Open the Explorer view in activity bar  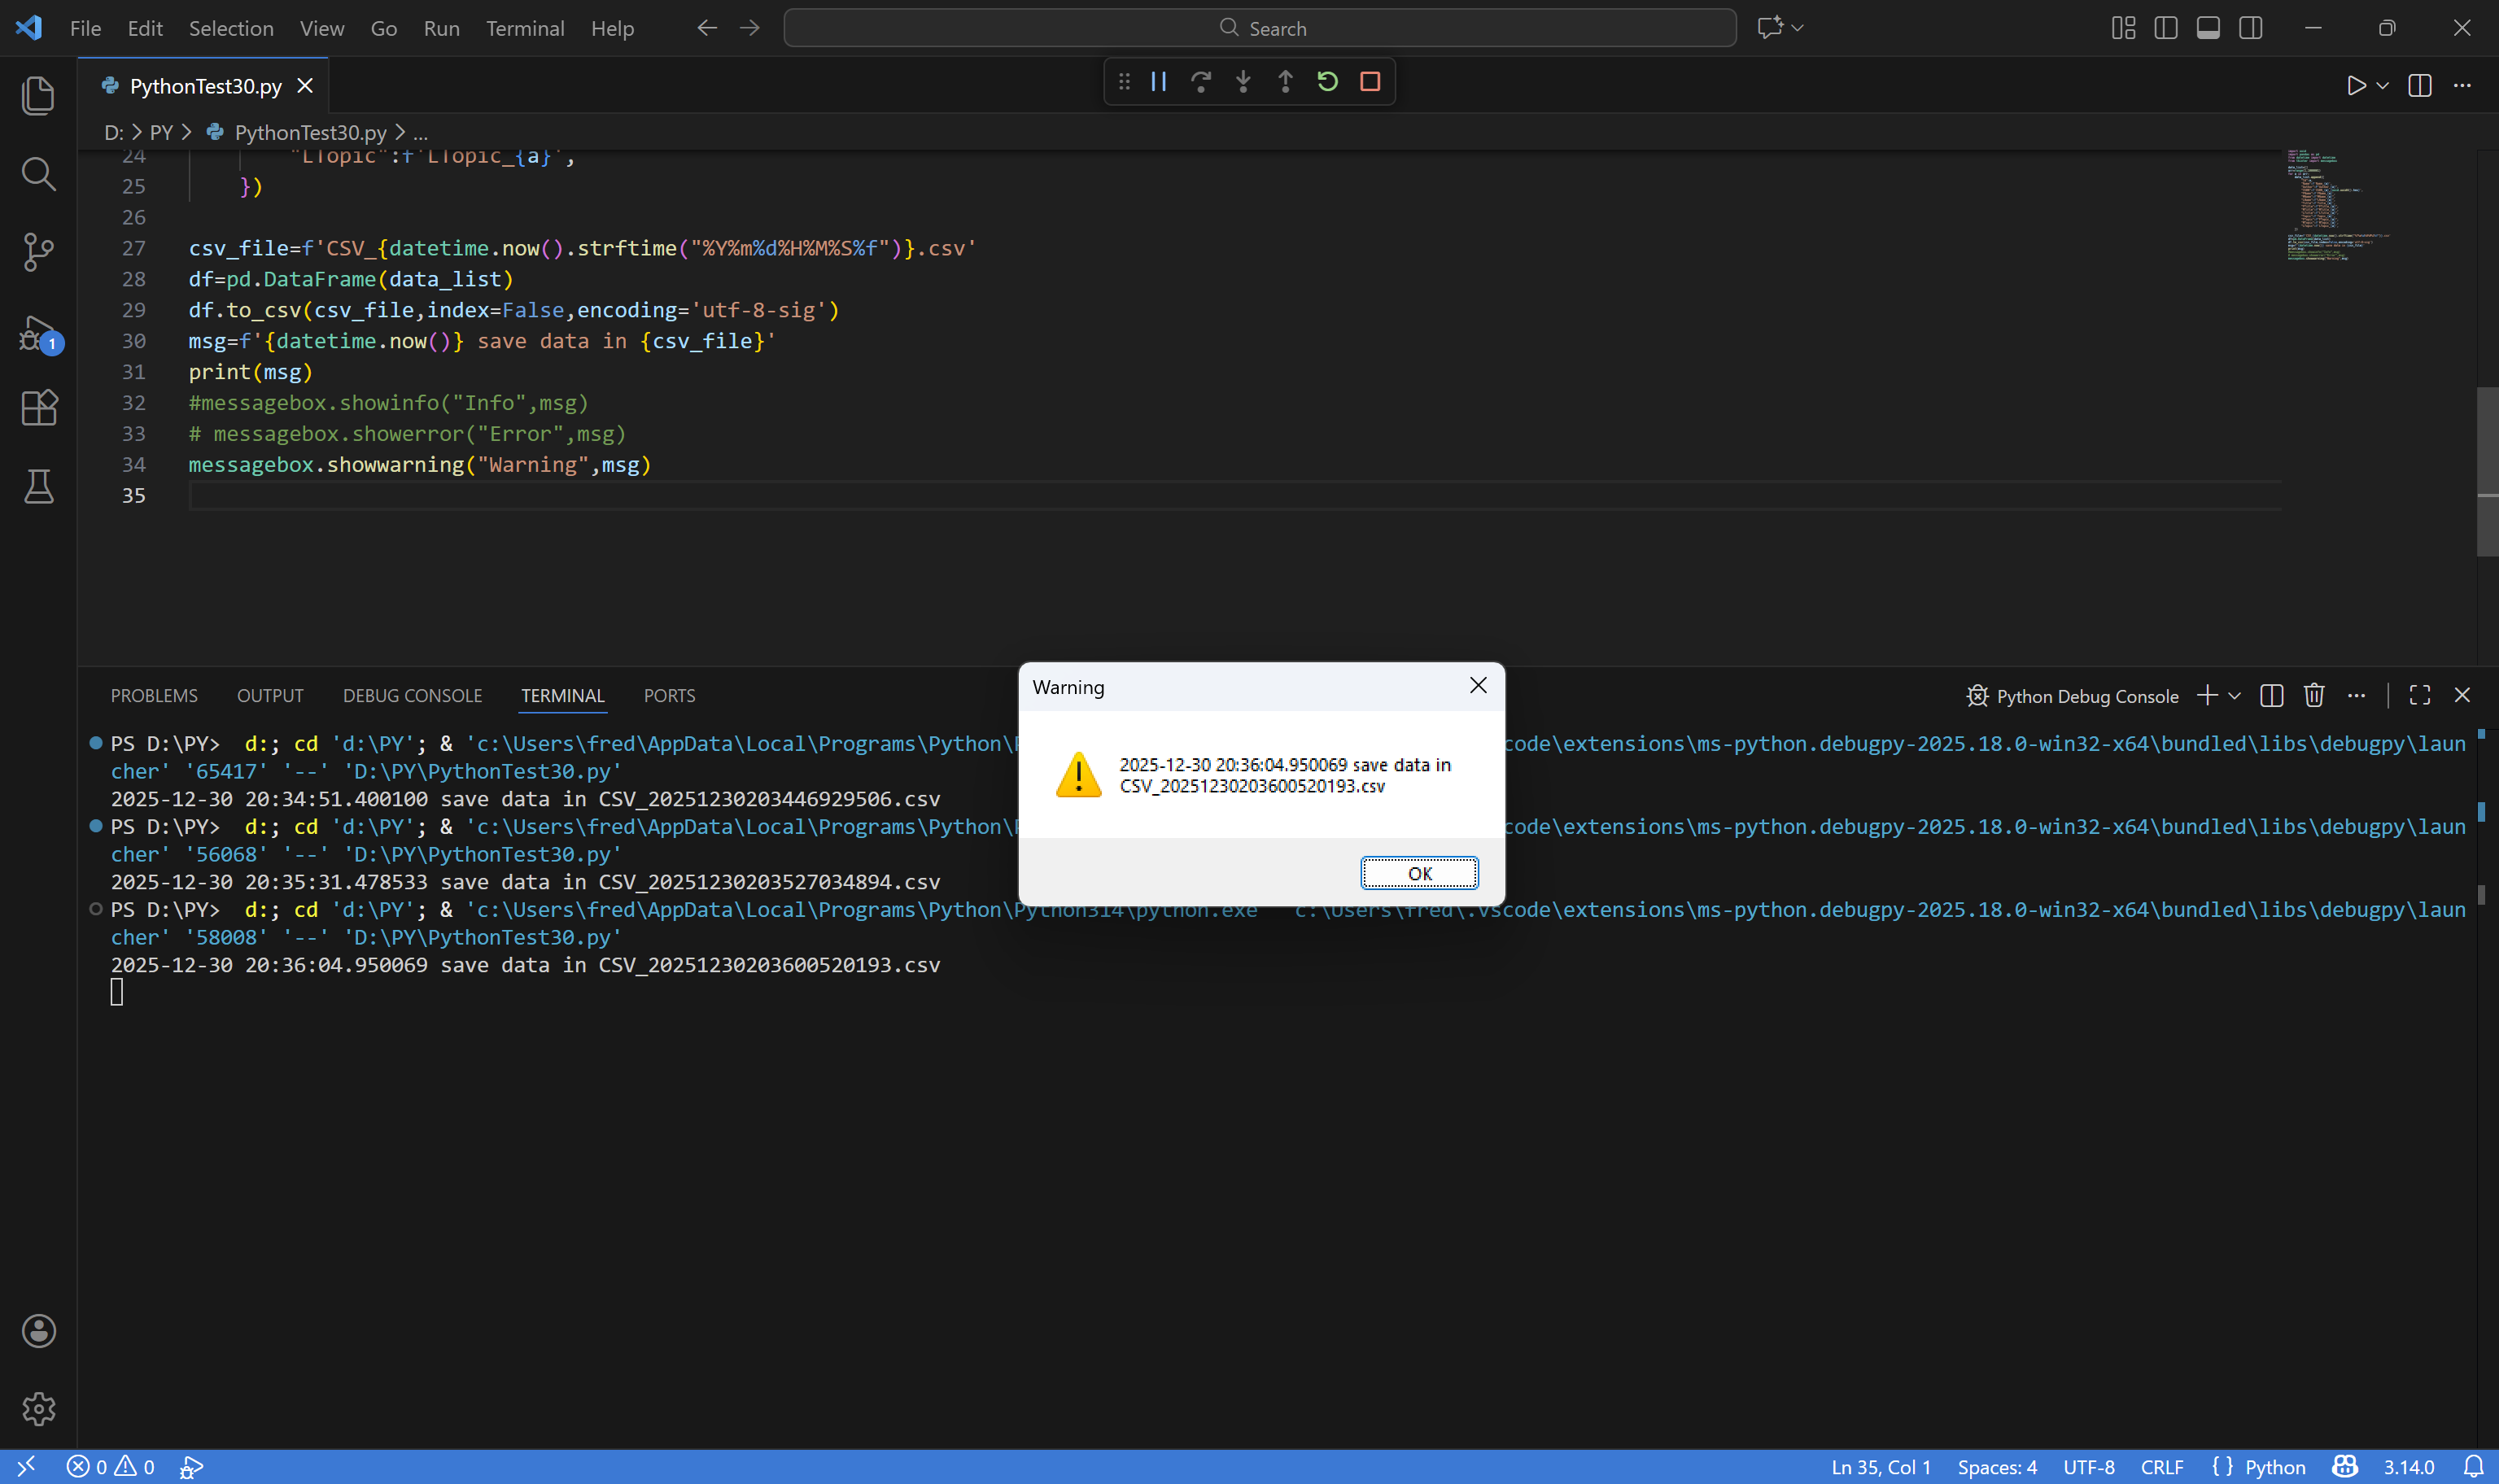38,96
